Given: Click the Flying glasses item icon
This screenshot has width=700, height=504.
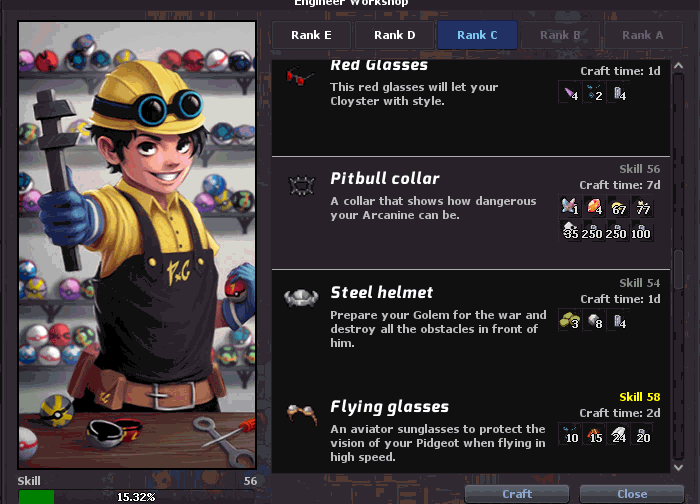Looking at the screenshot, I should [302, 414].
